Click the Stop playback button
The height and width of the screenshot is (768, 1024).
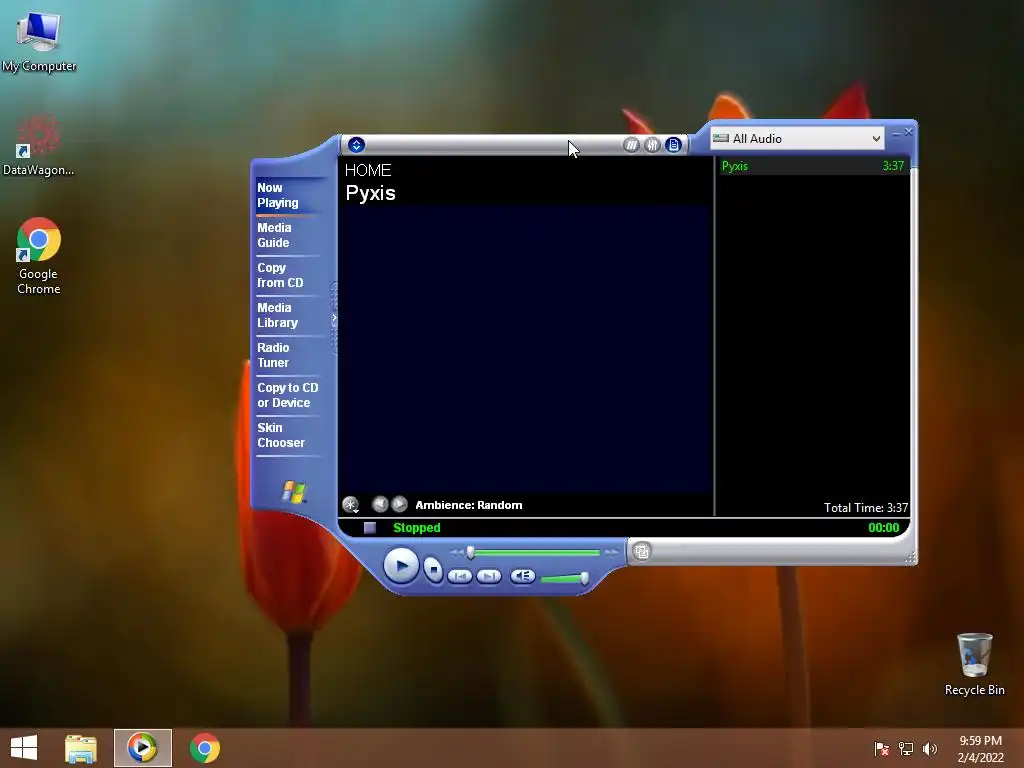[x=432, y=569]
